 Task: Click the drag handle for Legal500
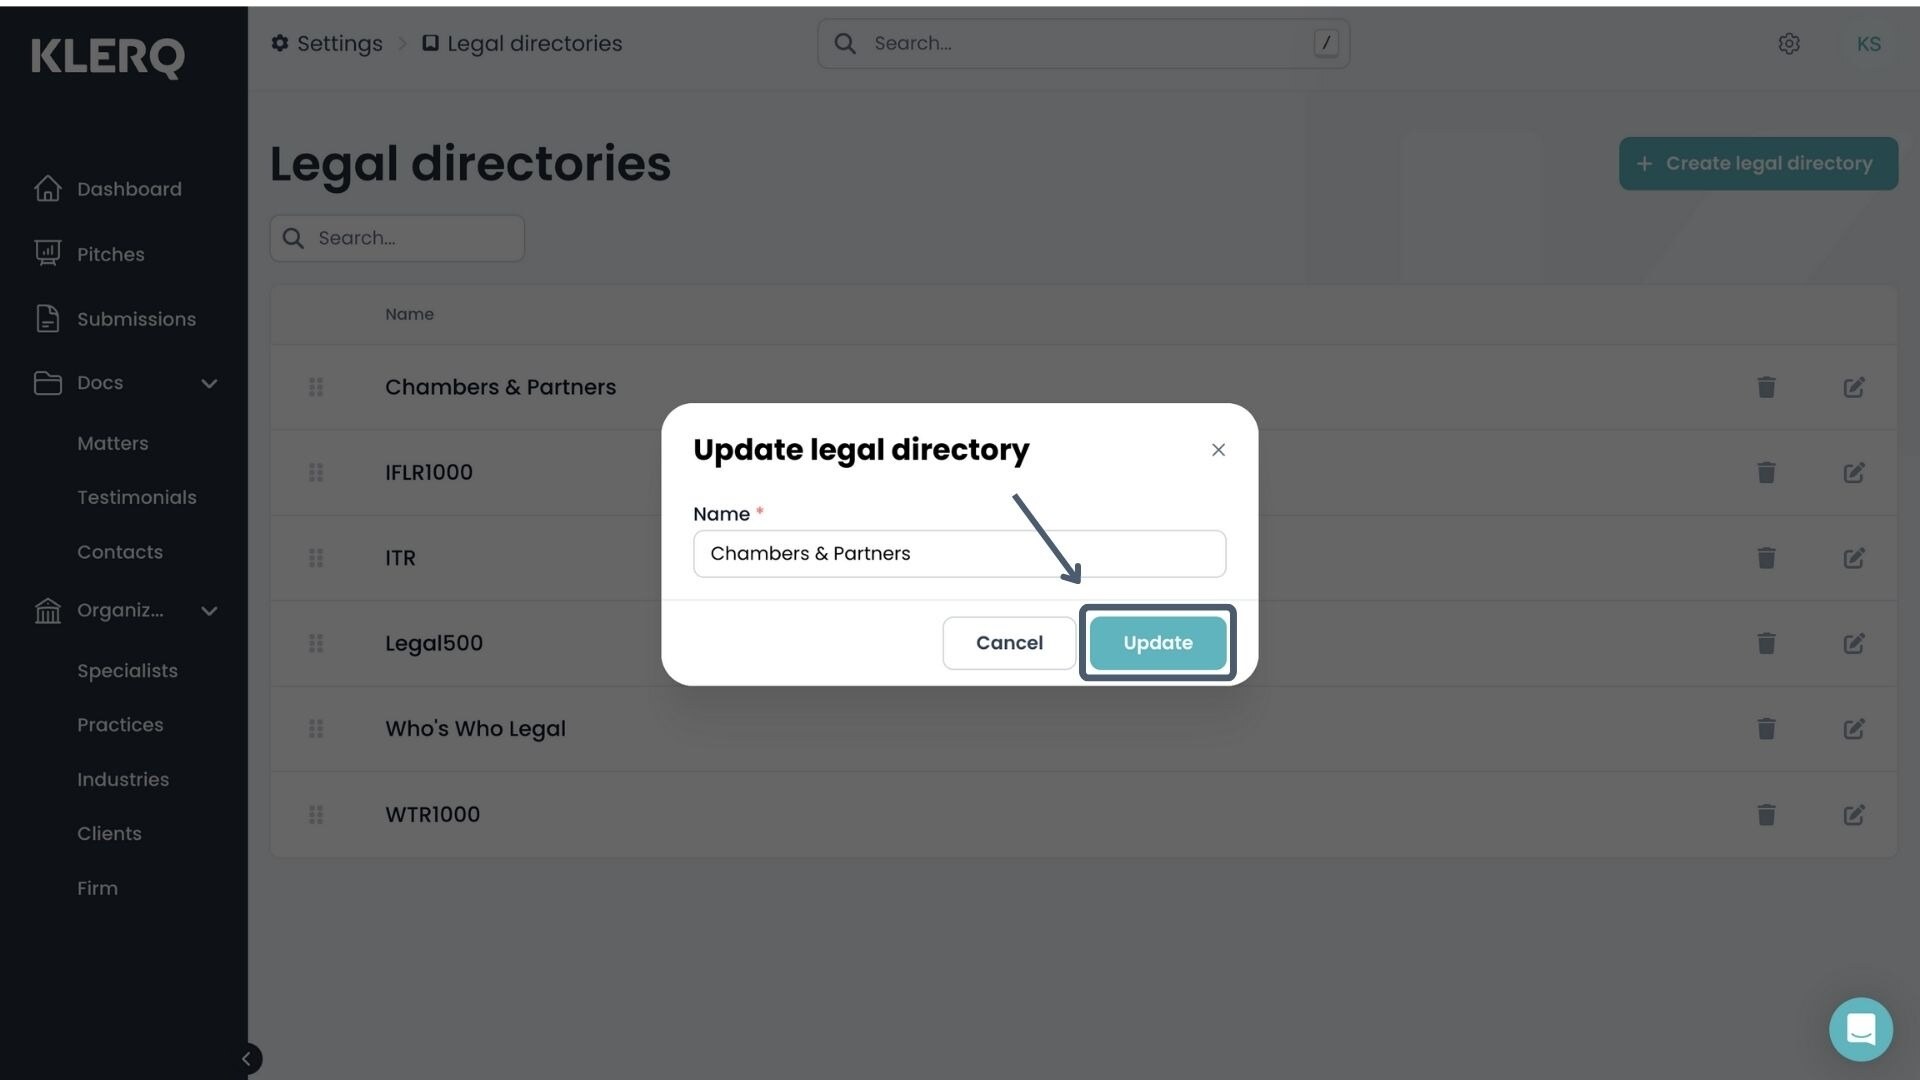coord(316,643)
